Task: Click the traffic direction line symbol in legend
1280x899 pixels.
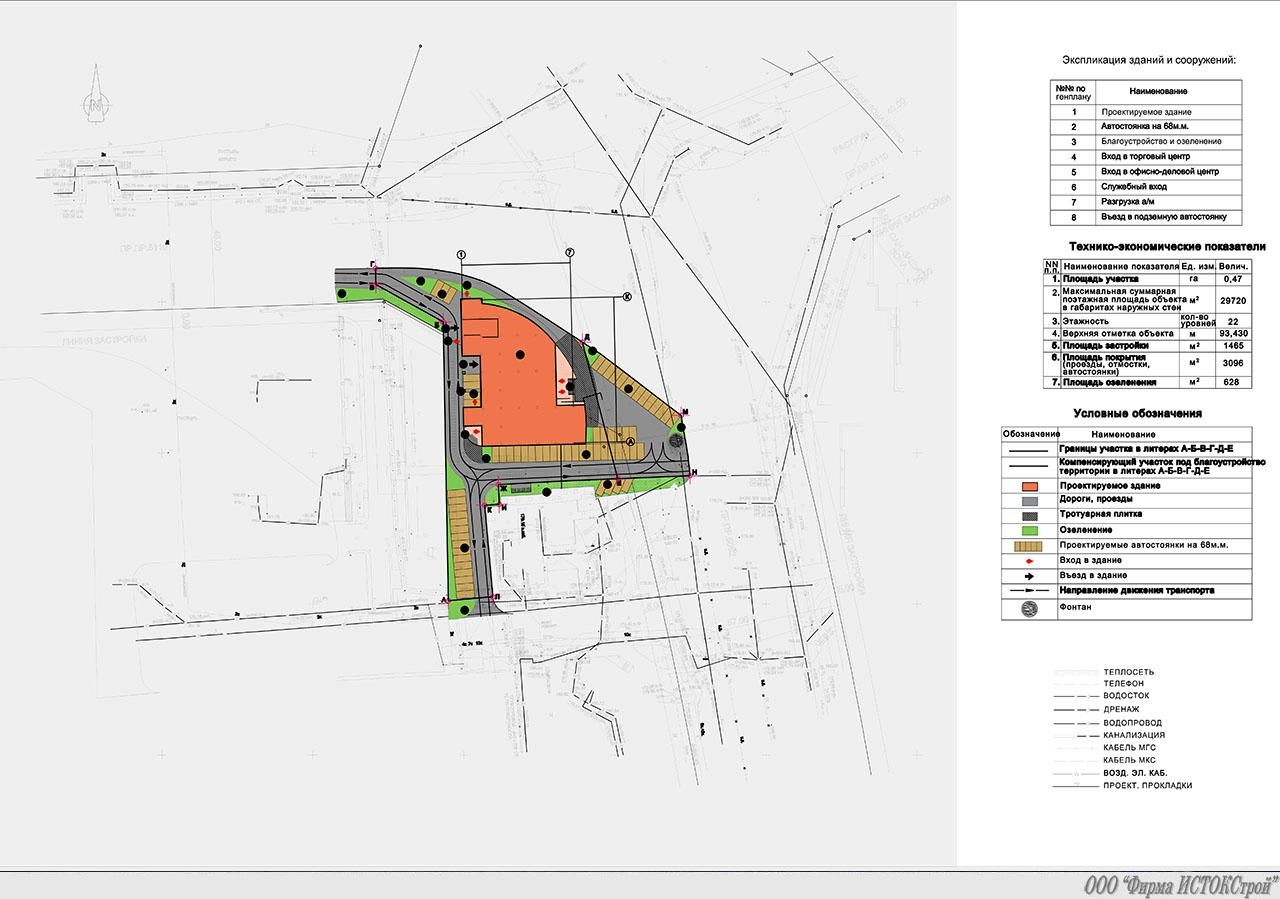Action: [x=1028, y=591]
